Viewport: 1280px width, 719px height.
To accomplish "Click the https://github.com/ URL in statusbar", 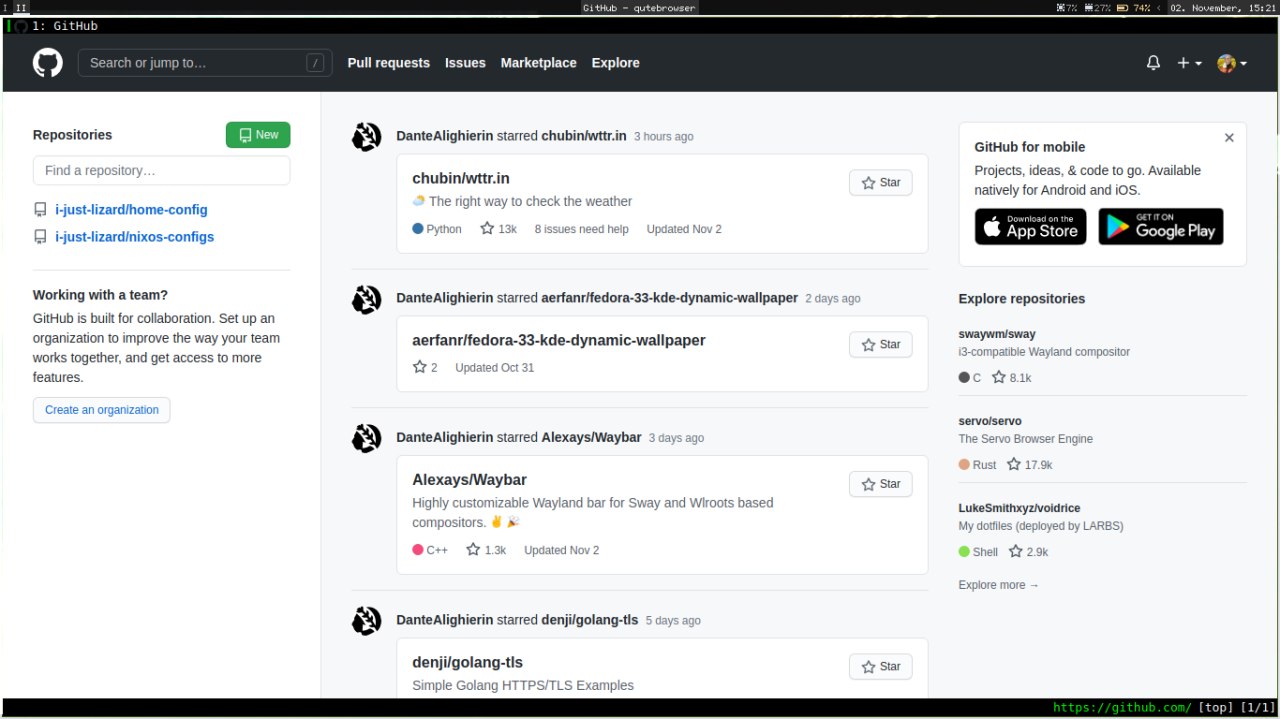I will 1122,707.
